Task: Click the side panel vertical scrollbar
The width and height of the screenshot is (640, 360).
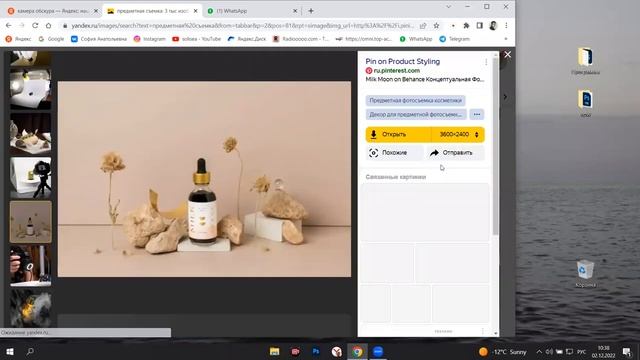Action: (x=496, y=147)
